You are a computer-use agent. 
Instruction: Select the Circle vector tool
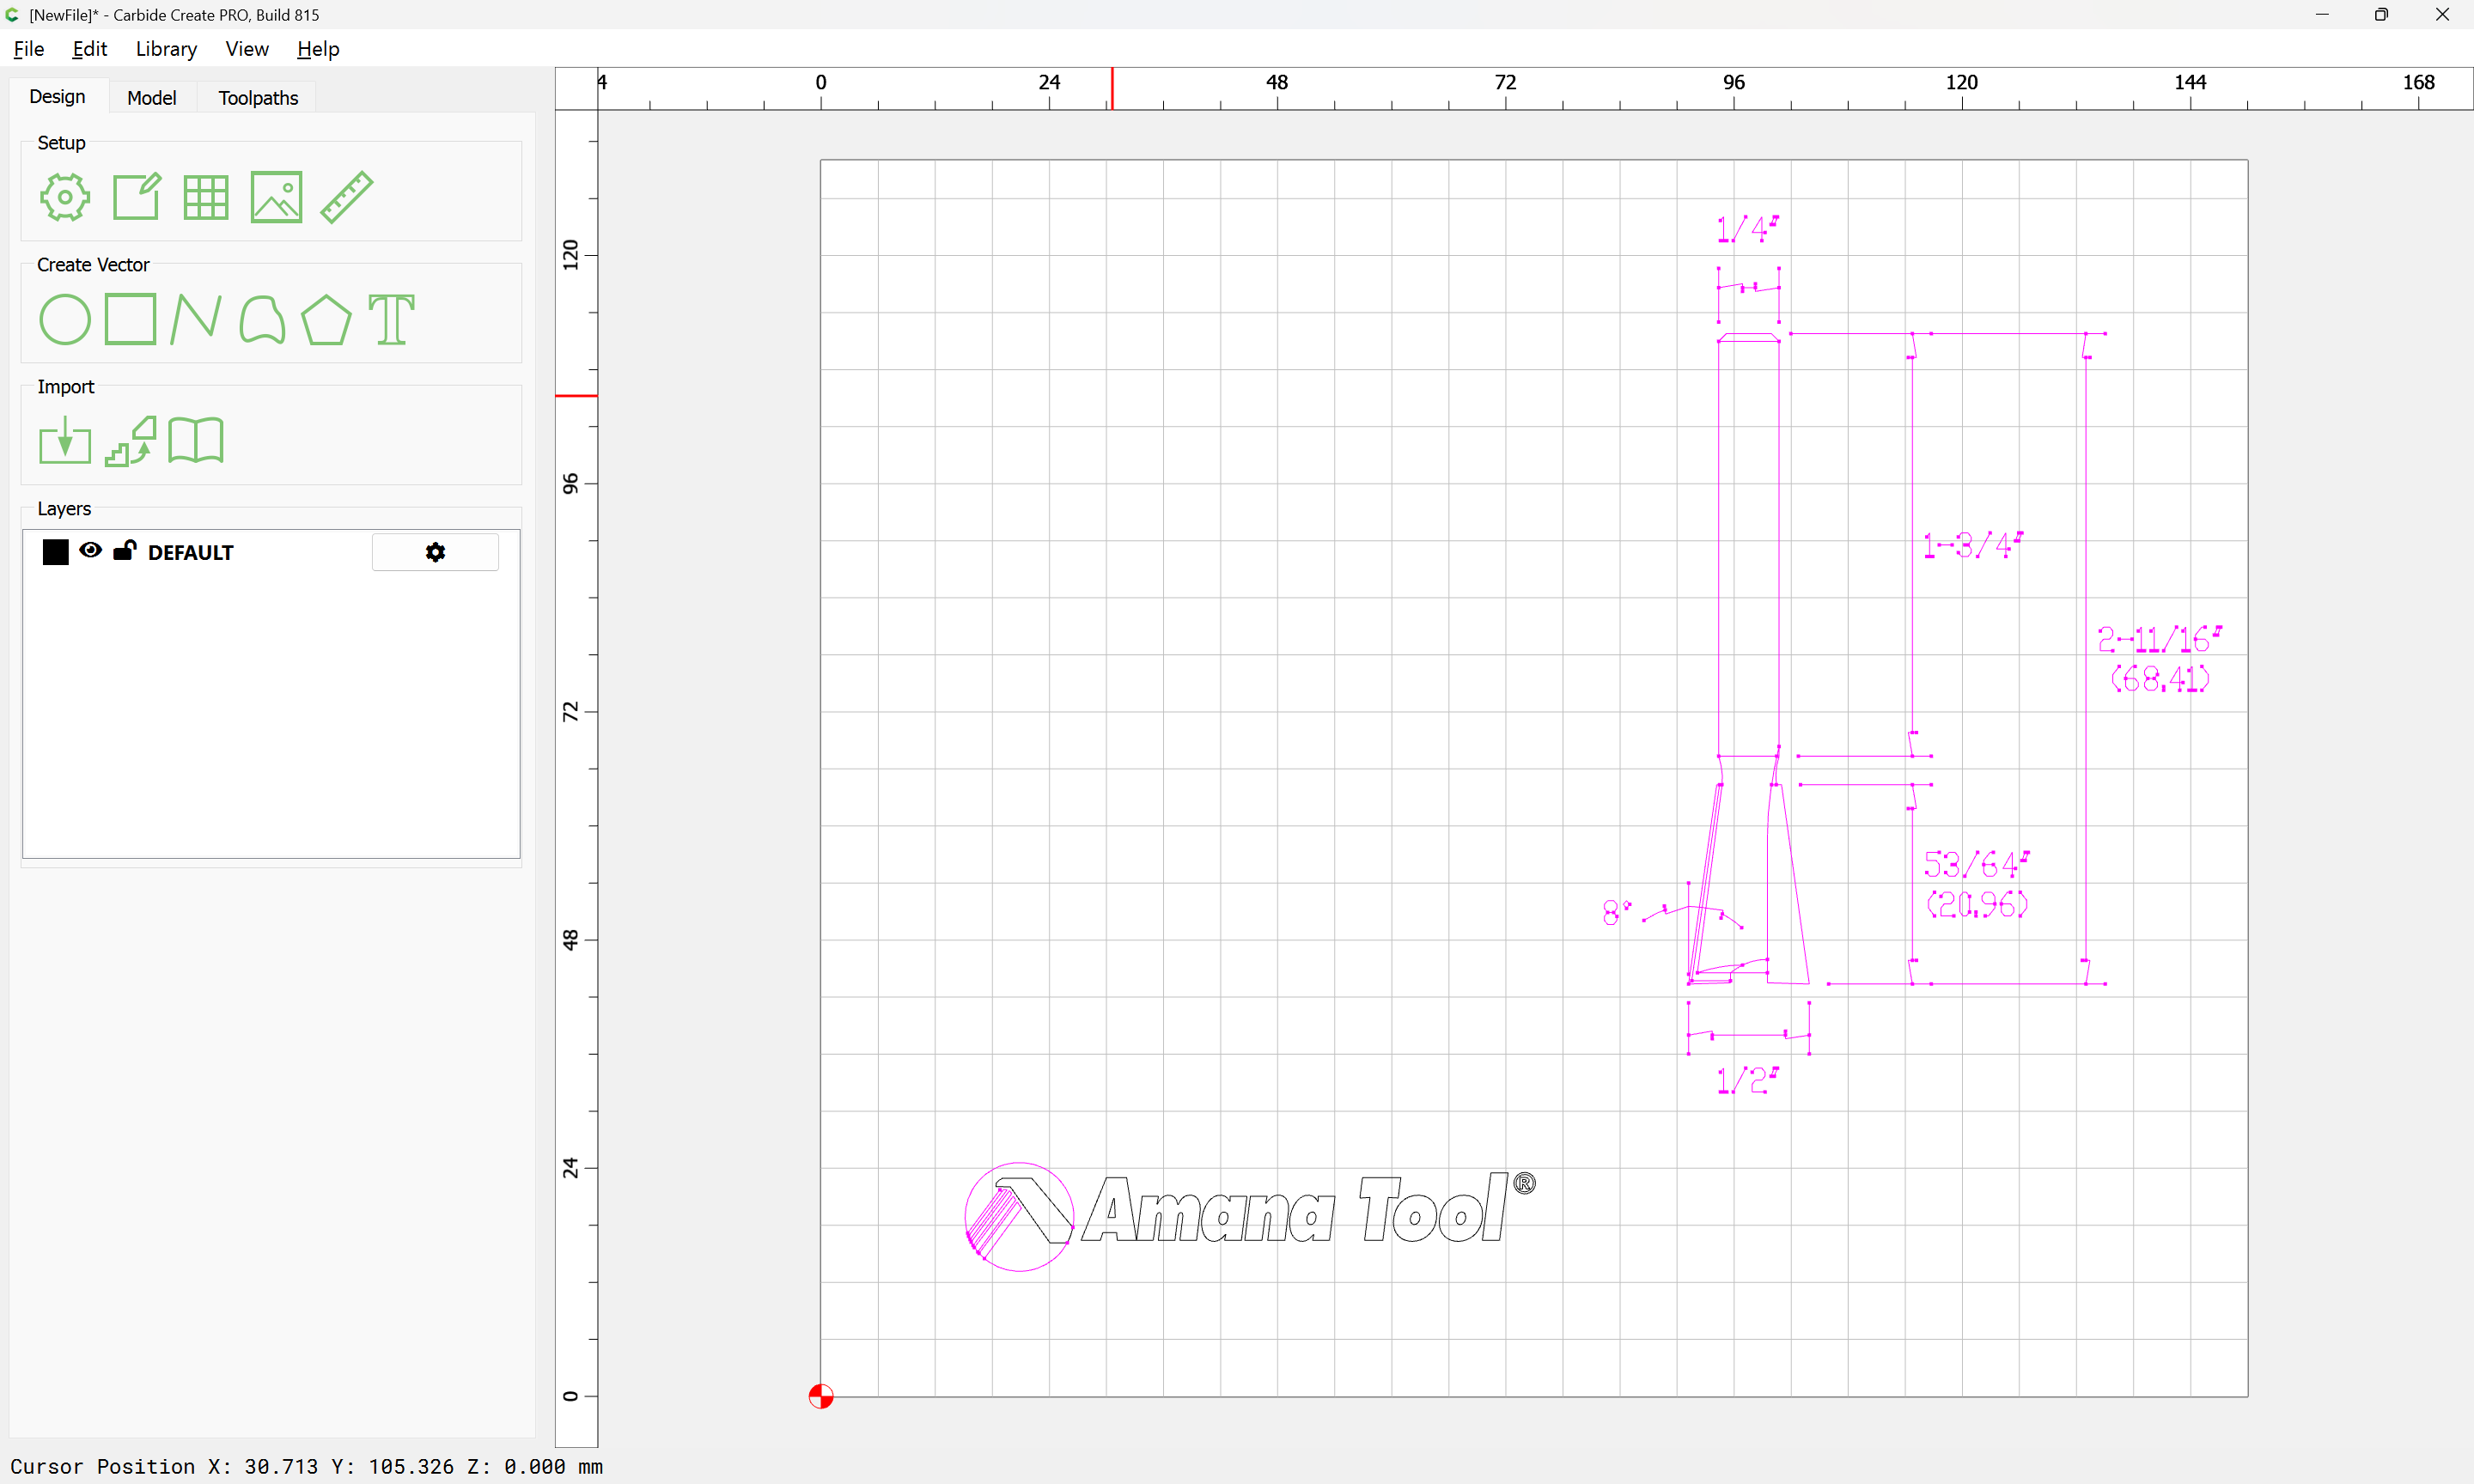65,320
